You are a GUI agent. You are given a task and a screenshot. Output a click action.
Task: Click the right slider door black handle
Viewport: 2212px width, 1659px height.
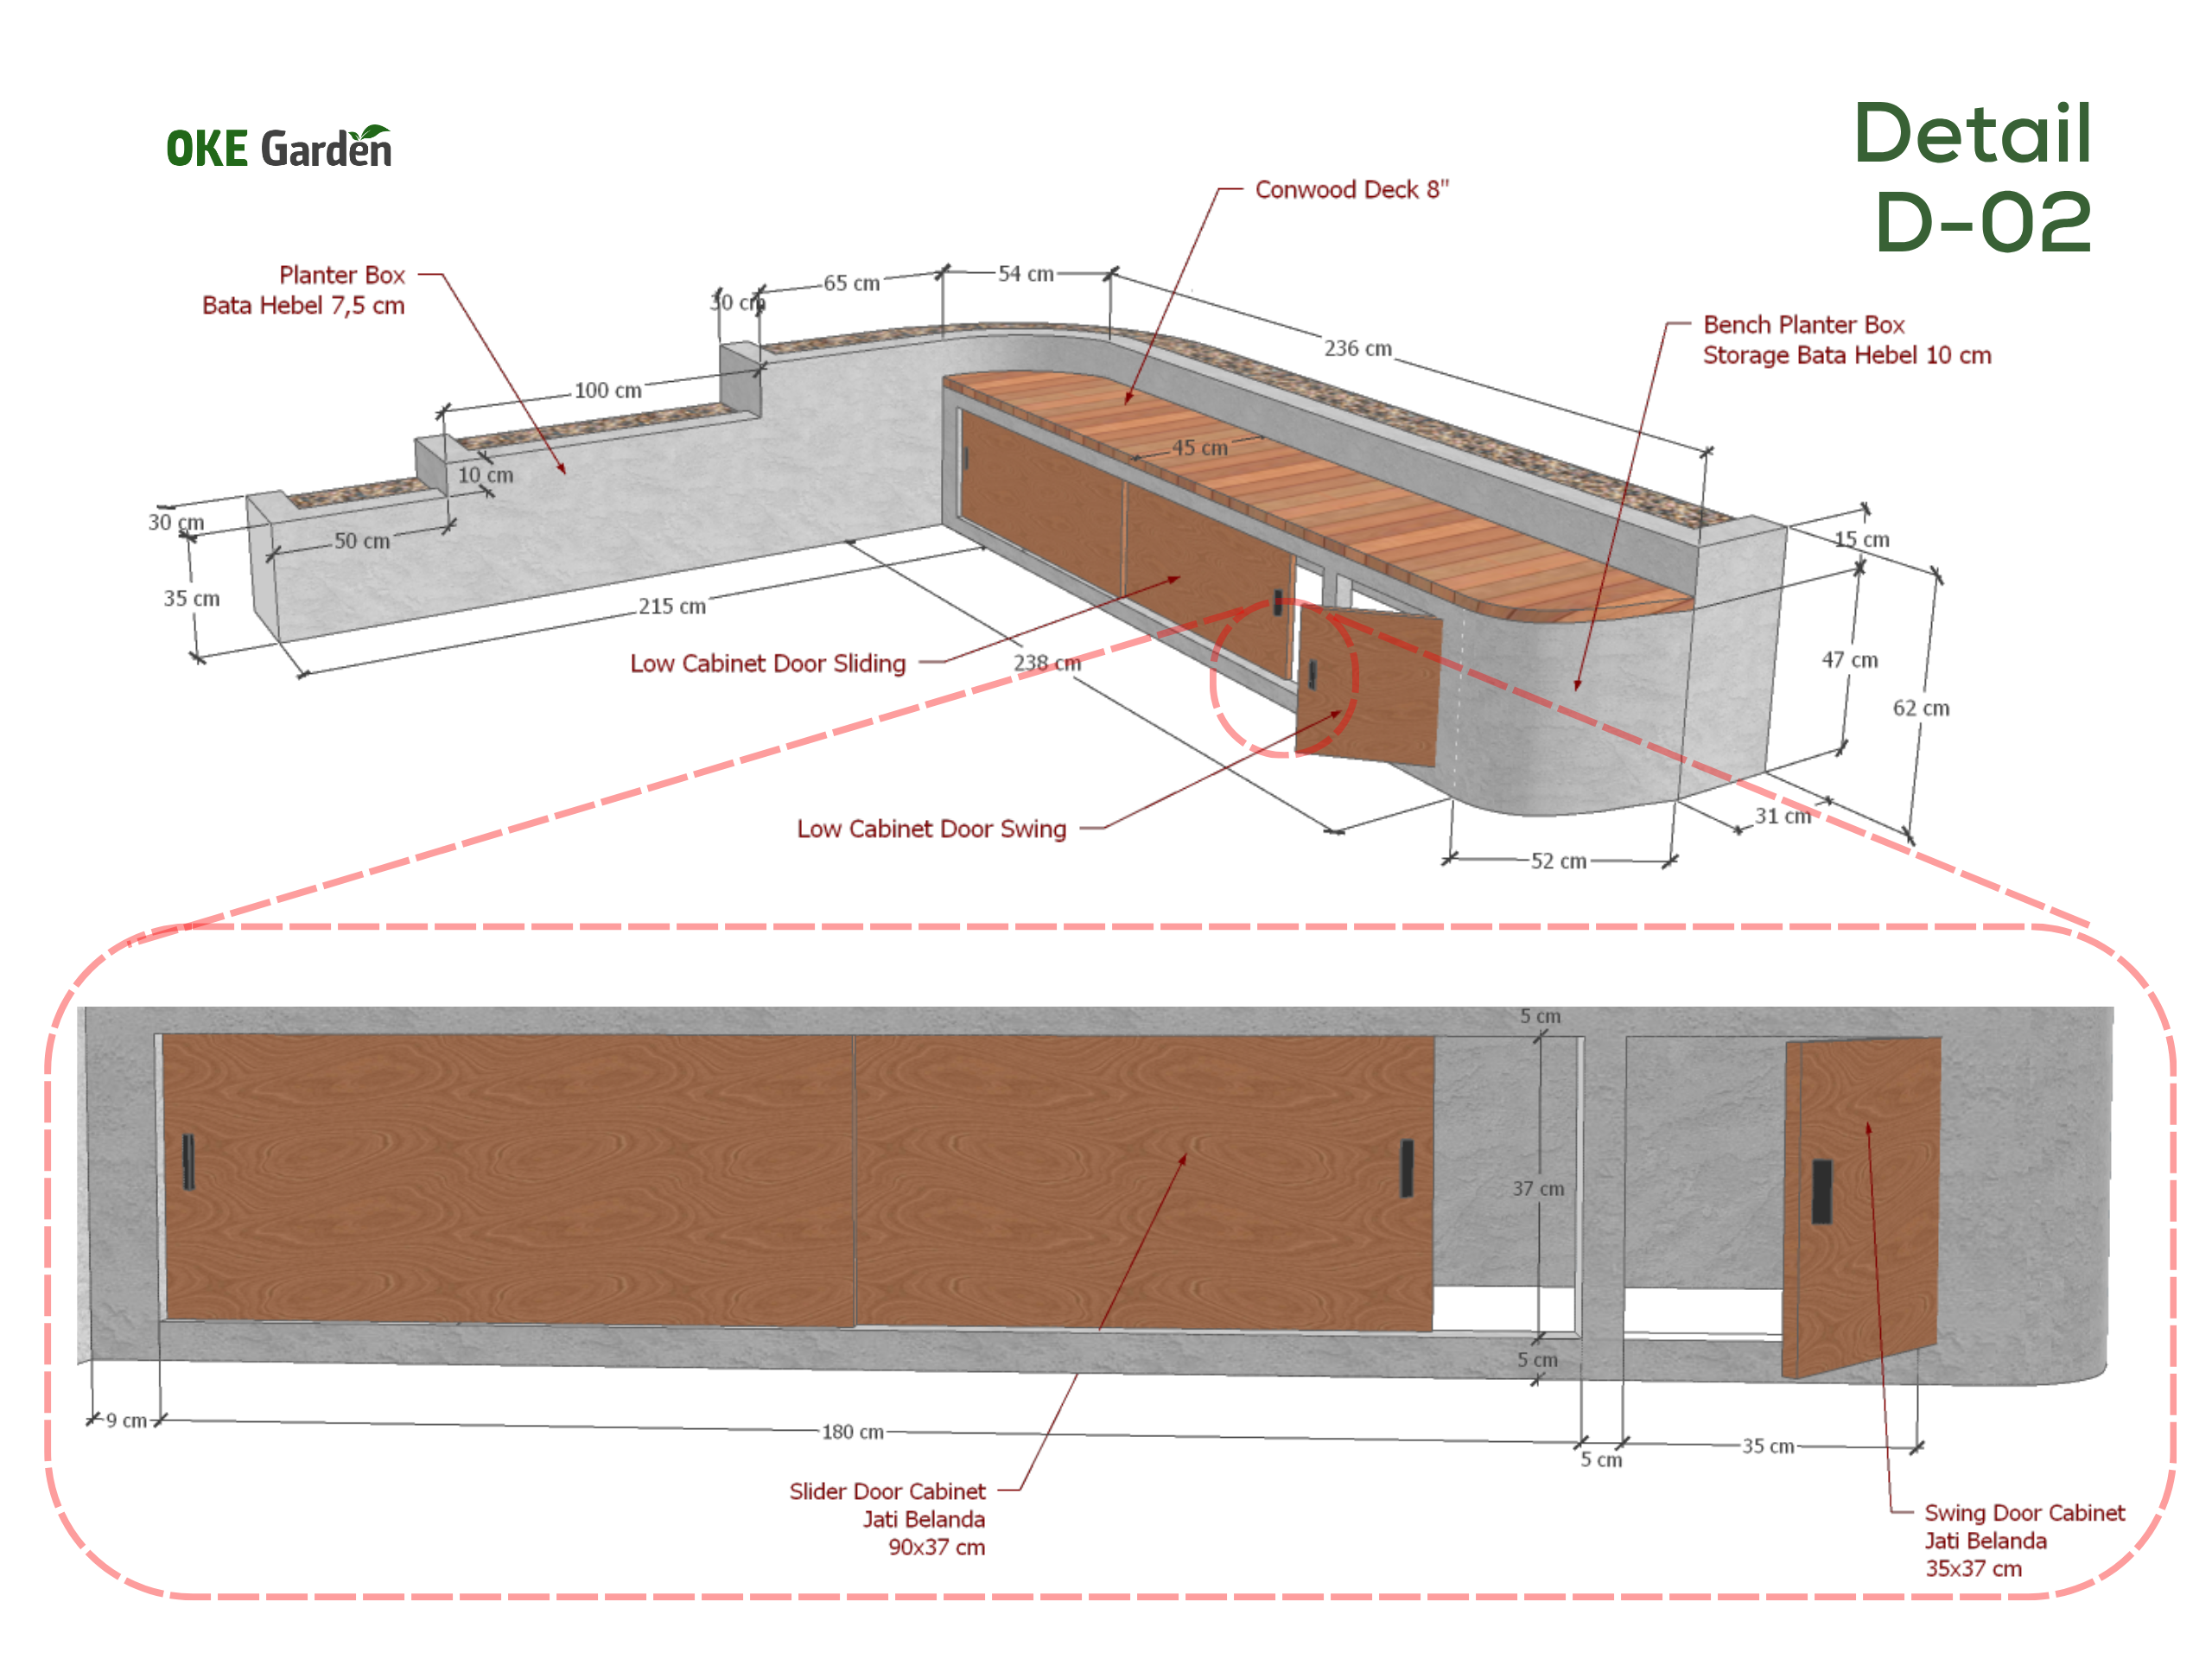coord(1406,1168)
